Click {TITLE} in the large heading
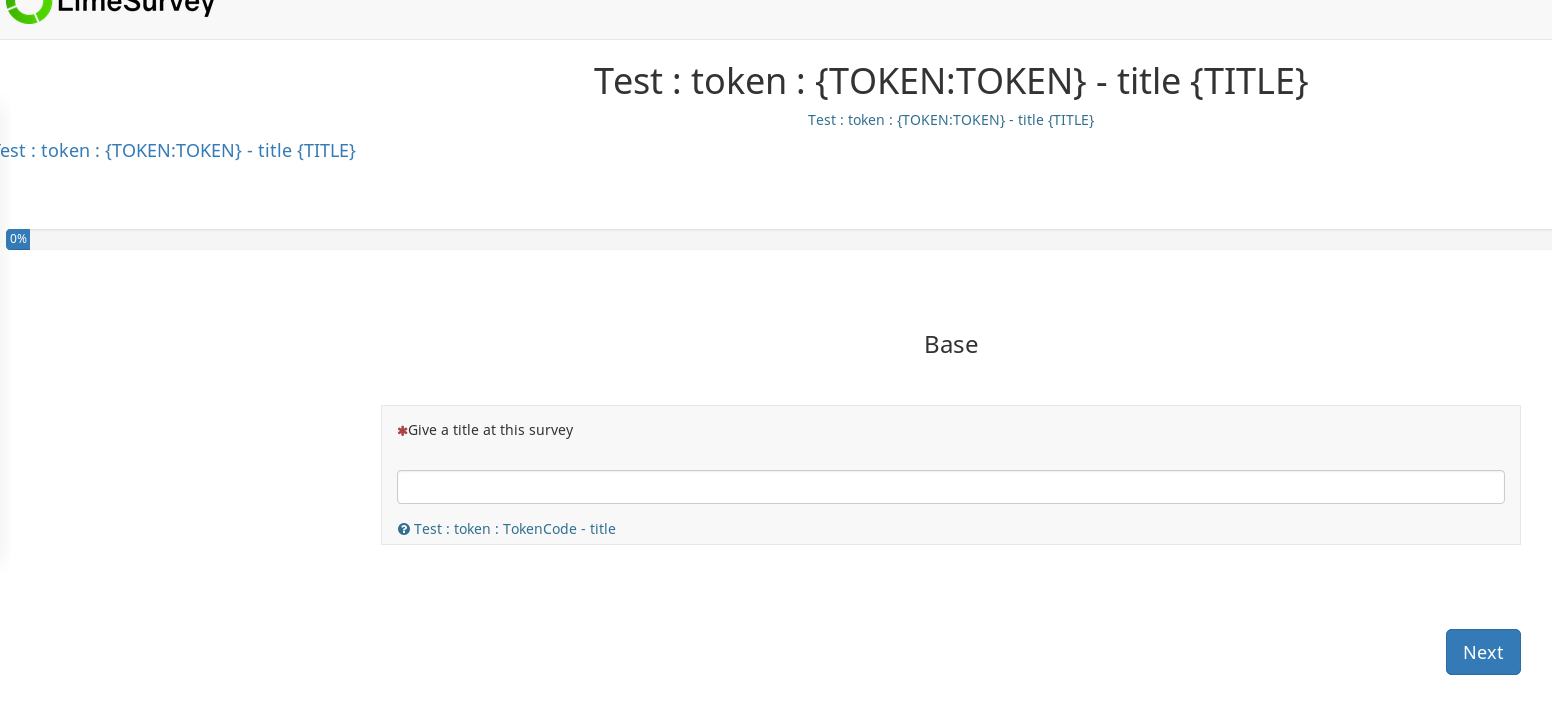1552x709 pixels. [1249, 81]
